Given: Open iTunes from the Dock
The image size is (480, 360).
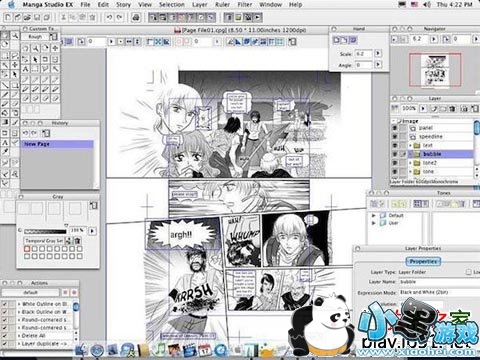Looking at the screenshot, I should coord(160,349).
